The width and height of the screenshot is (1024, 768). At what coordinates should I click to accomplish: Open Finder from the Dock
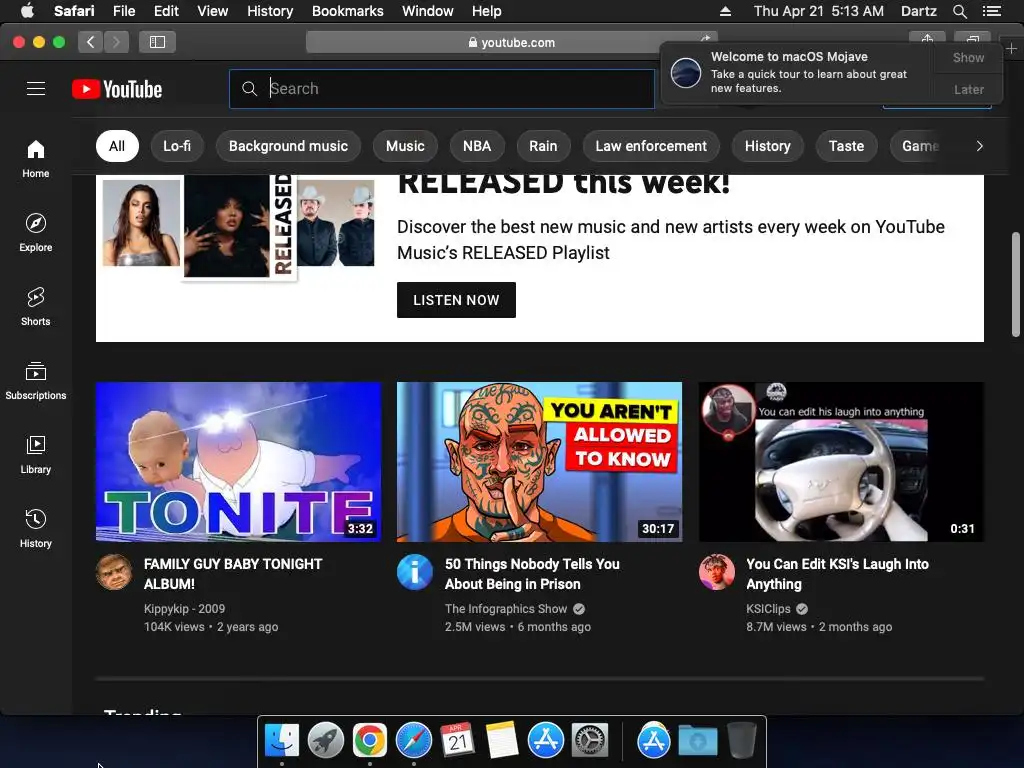[x=281, y=741]
